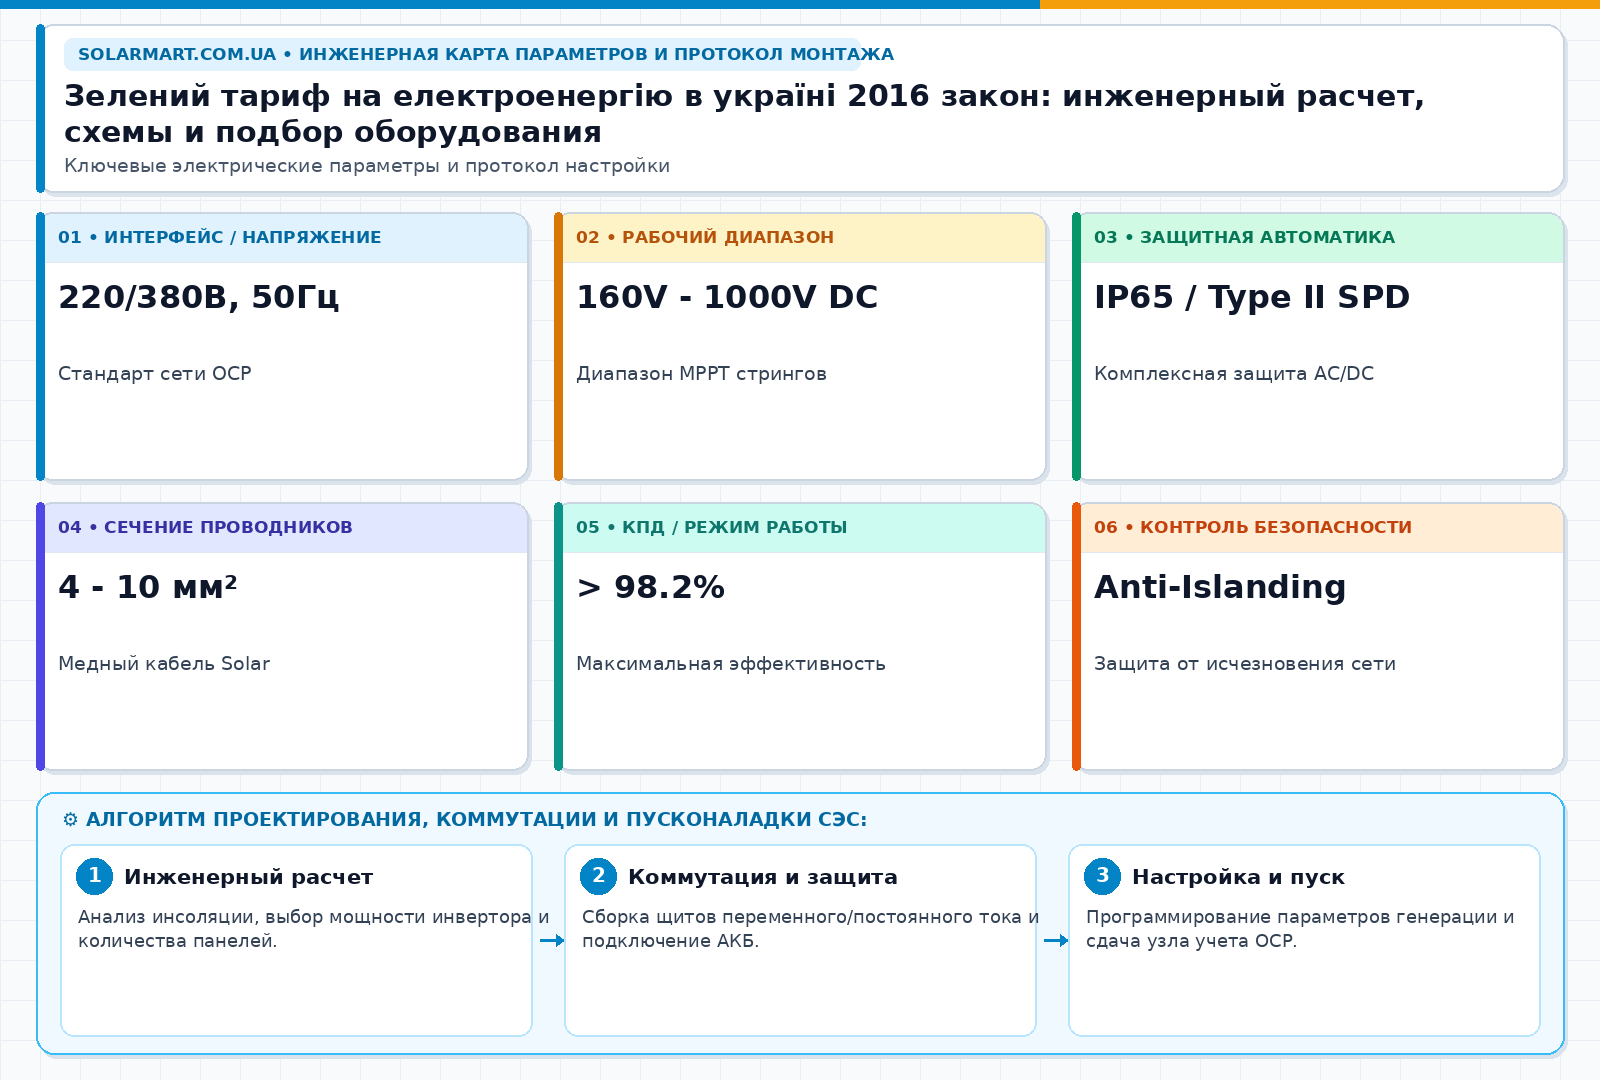This screenshot has width=1600, height=1080.
Task: Click the value 4 - 10 мм²
Action: point(148,588)
